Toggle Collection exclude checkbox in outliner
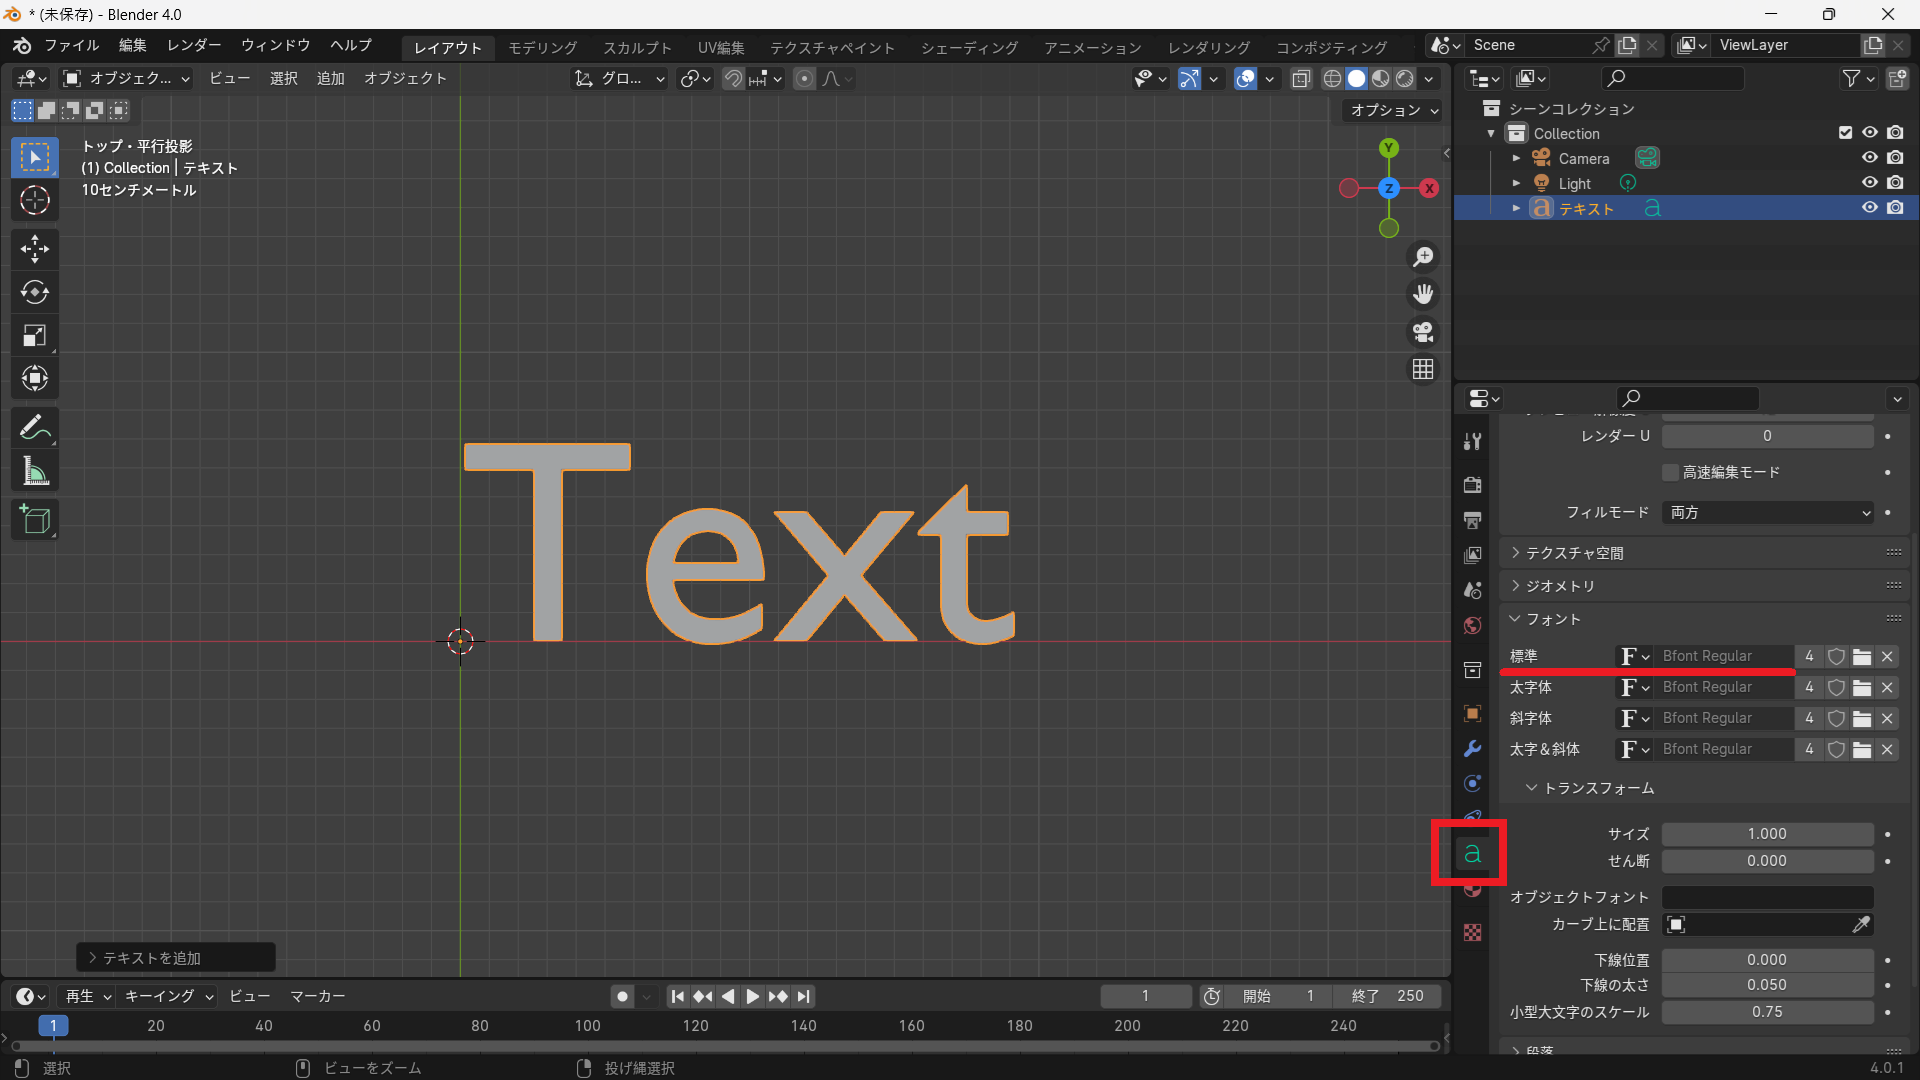This screenshot has width=1920, height=1080. tap(1845, 133)
